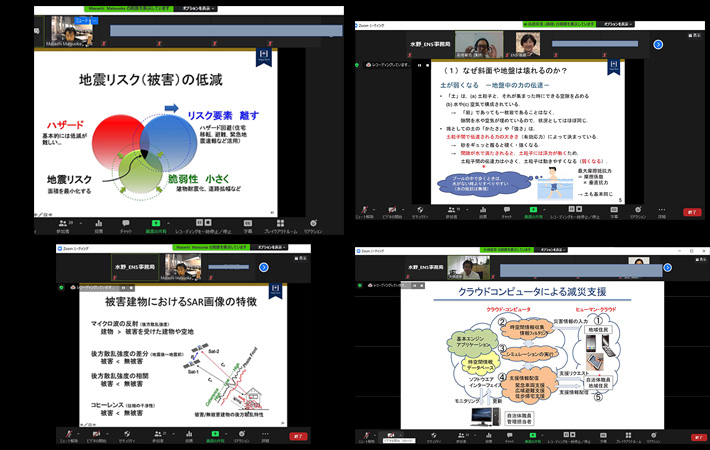Click red End (終了) button in SAR画像 window
The width and height of the screenshot is (710, 450).
coord(298,436)
